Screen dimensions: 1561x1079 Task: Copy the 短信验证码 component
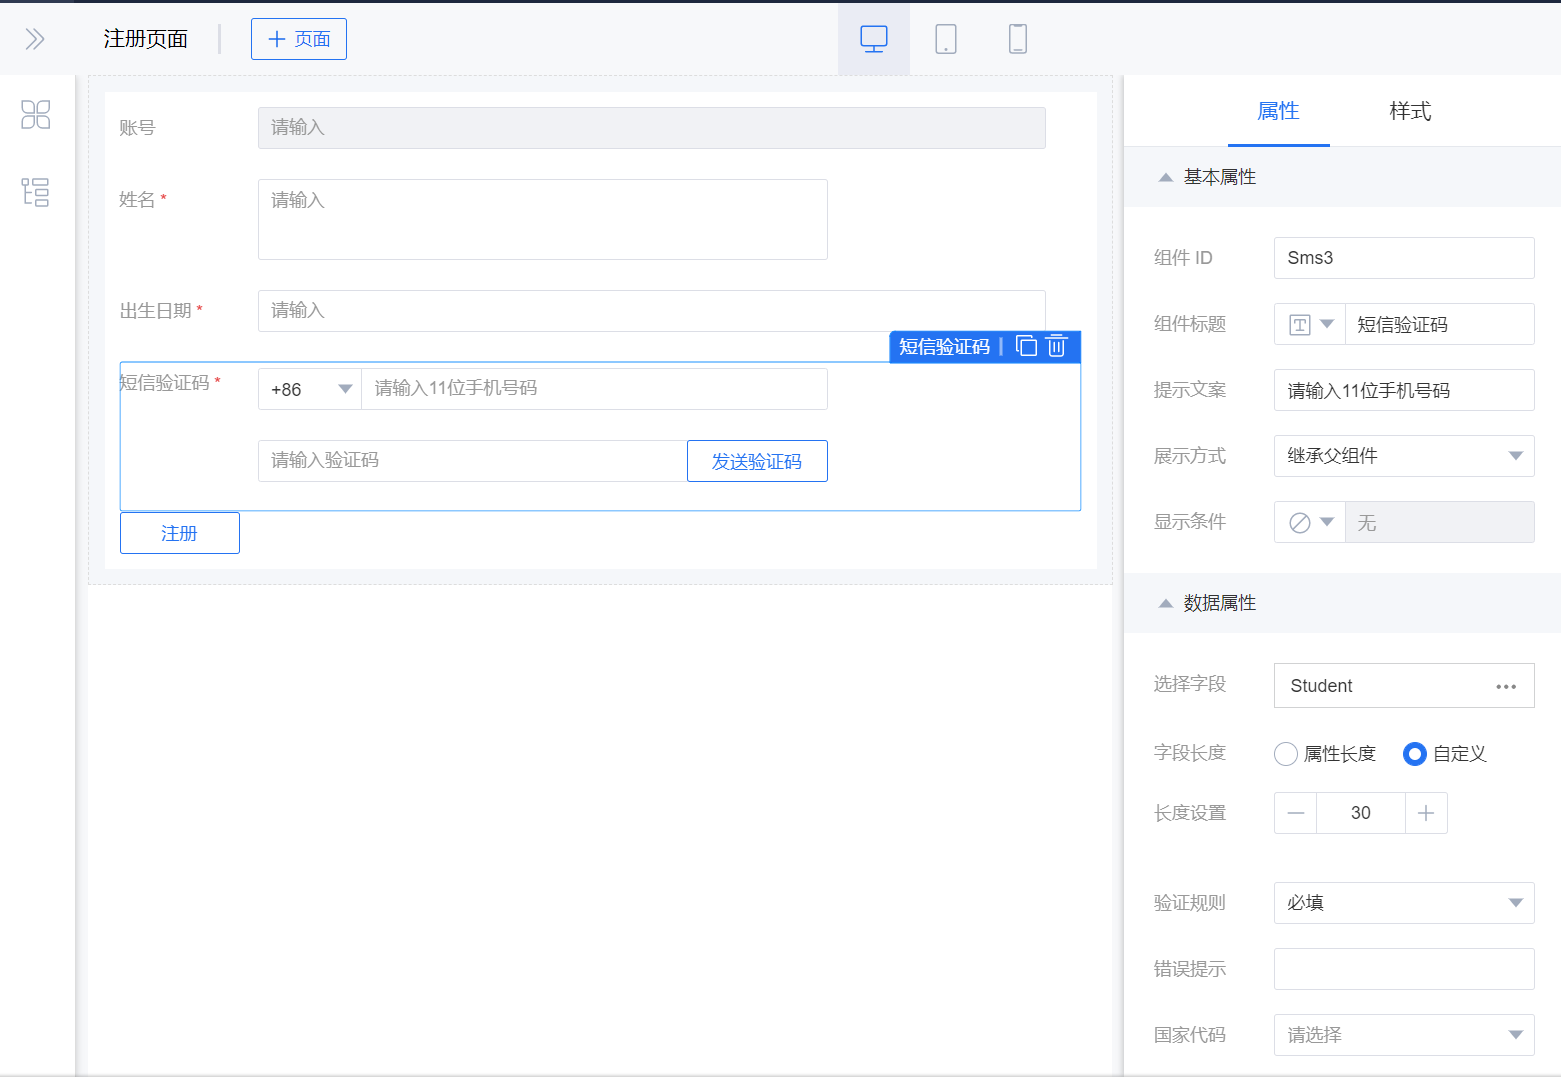tap(1027, 346)
